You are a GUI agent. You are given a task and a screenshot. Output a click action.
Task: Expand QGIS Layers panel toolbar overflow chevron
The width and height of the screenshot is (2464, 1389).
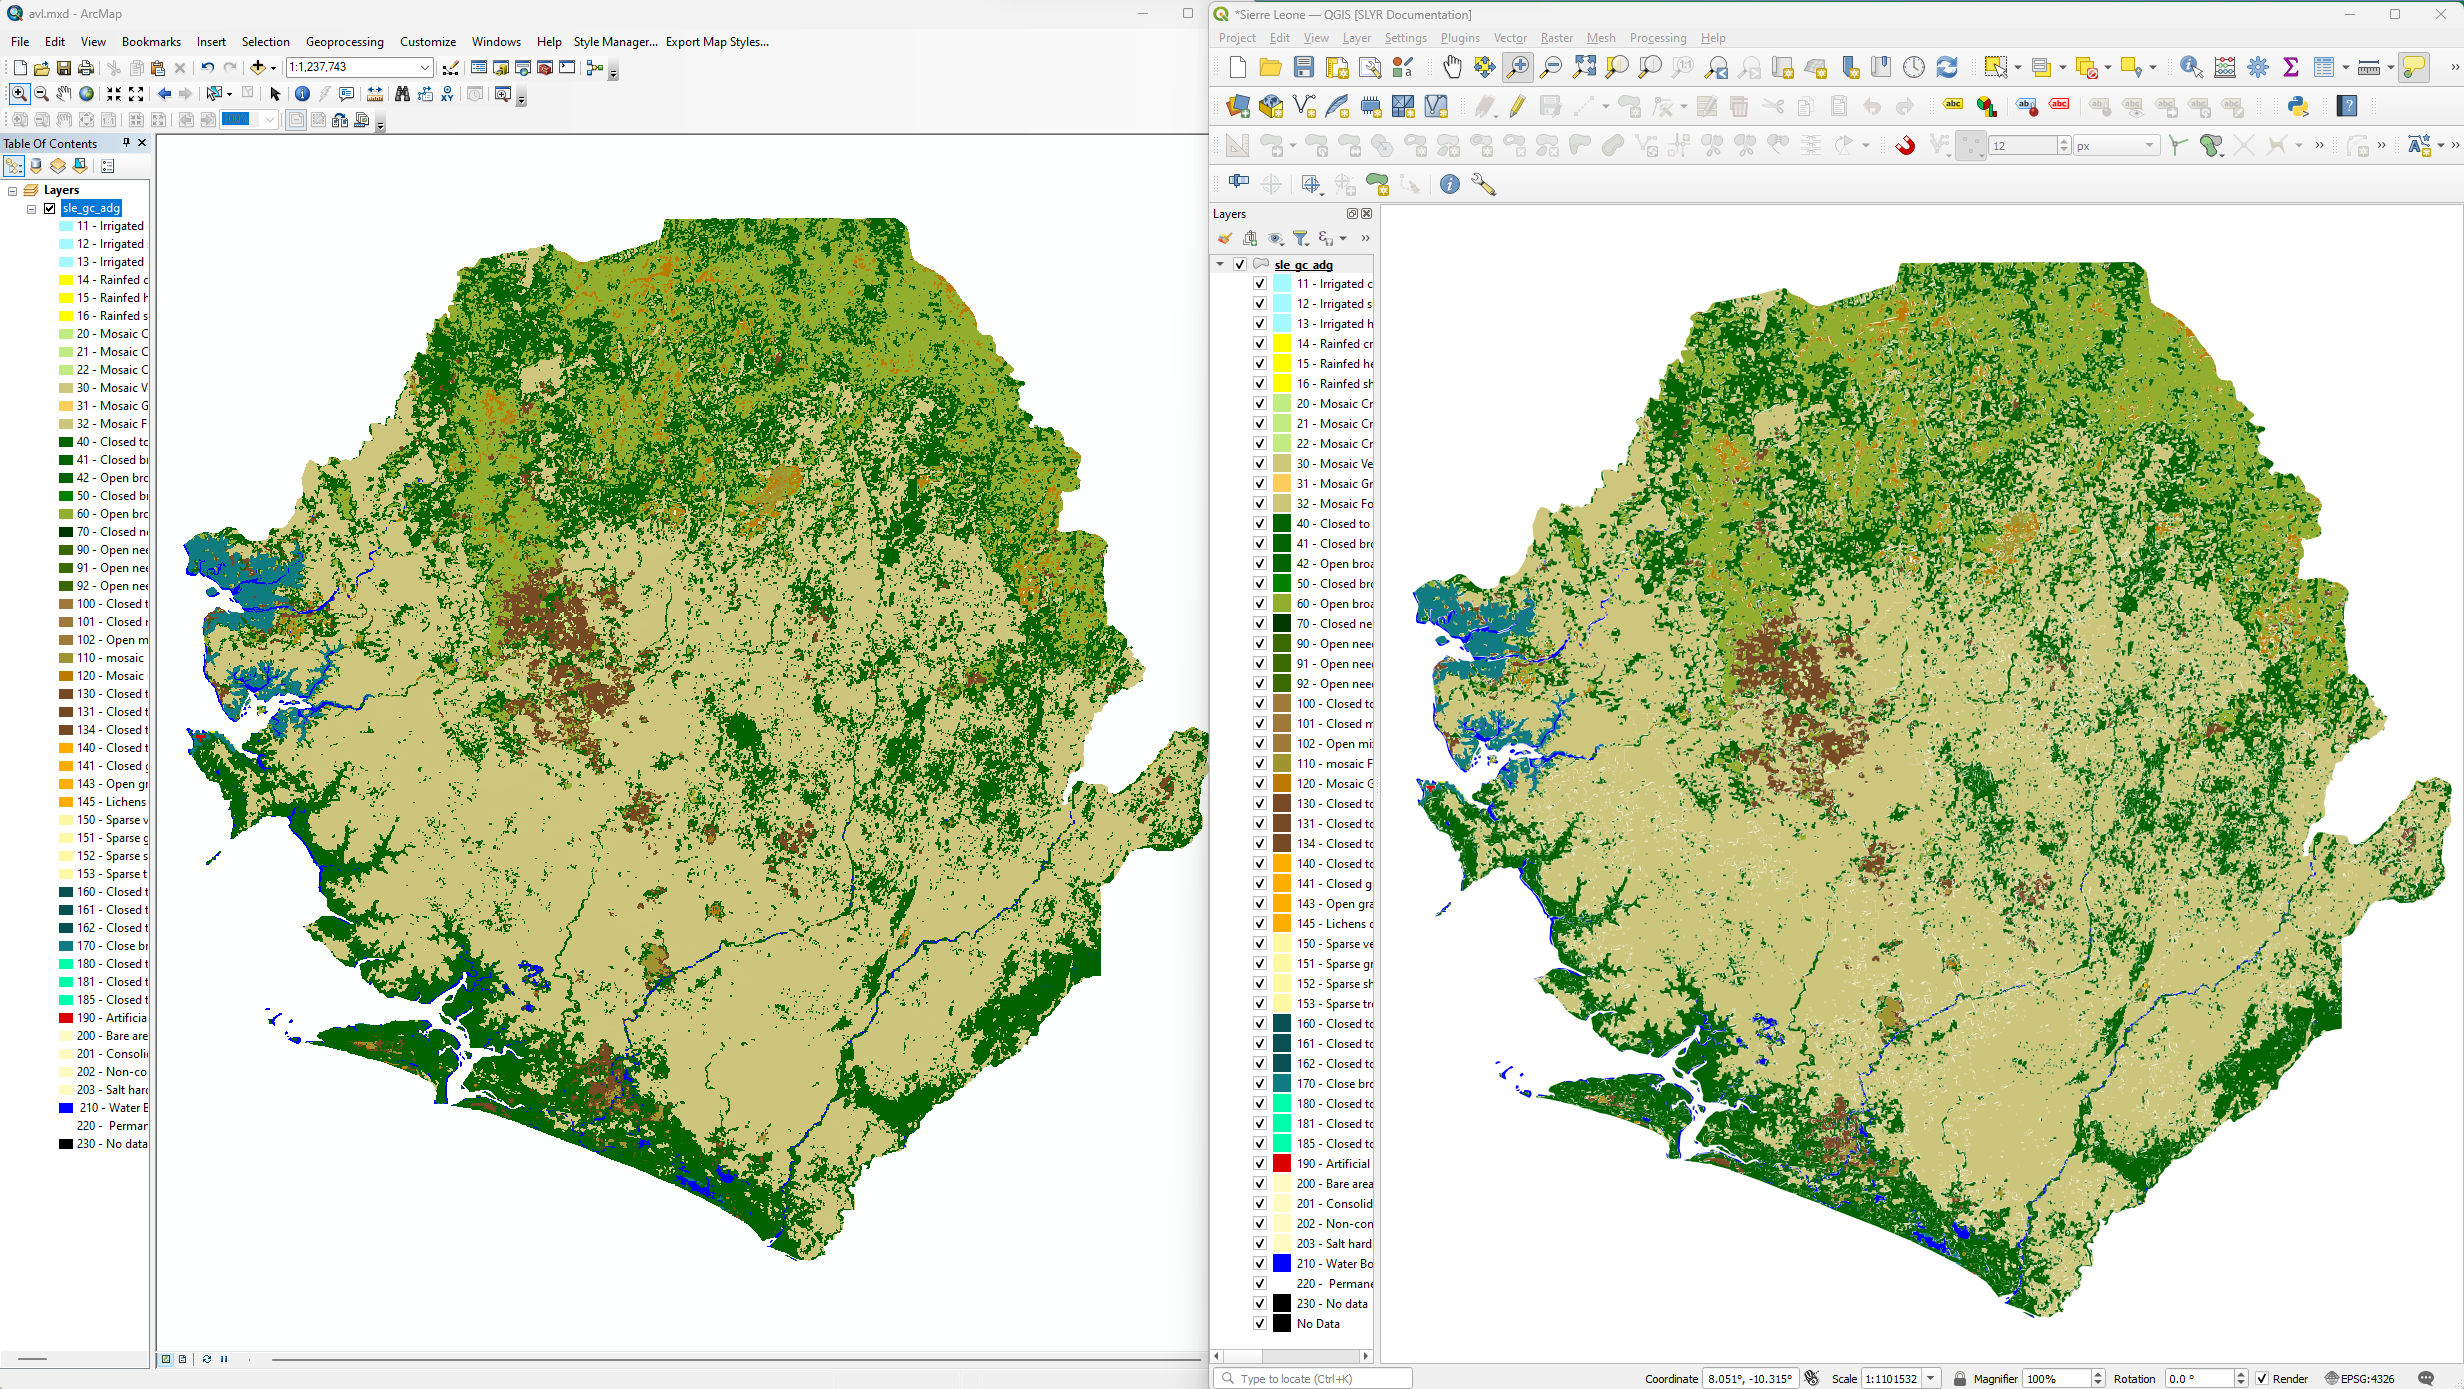pos(1365,238)
